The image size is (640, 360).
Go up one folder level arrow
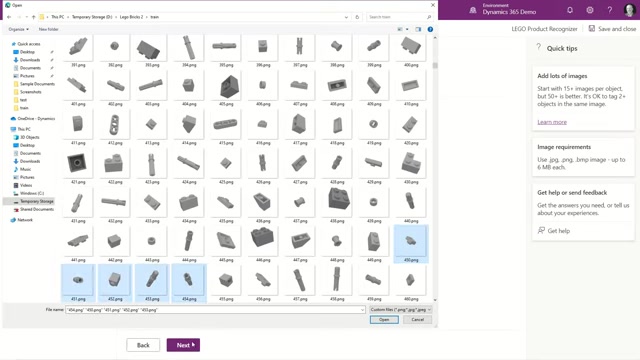point(33,17)
